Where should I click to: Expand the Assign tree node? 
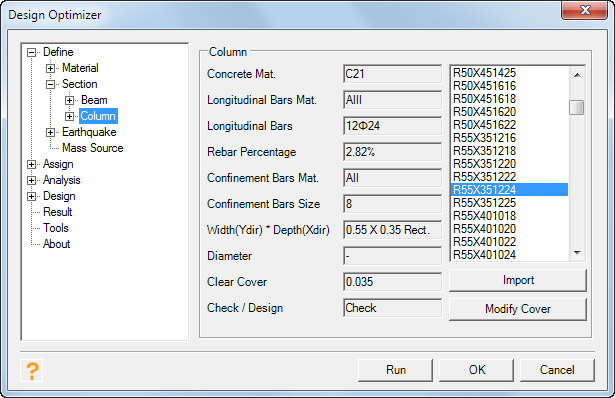click(32, 165)
